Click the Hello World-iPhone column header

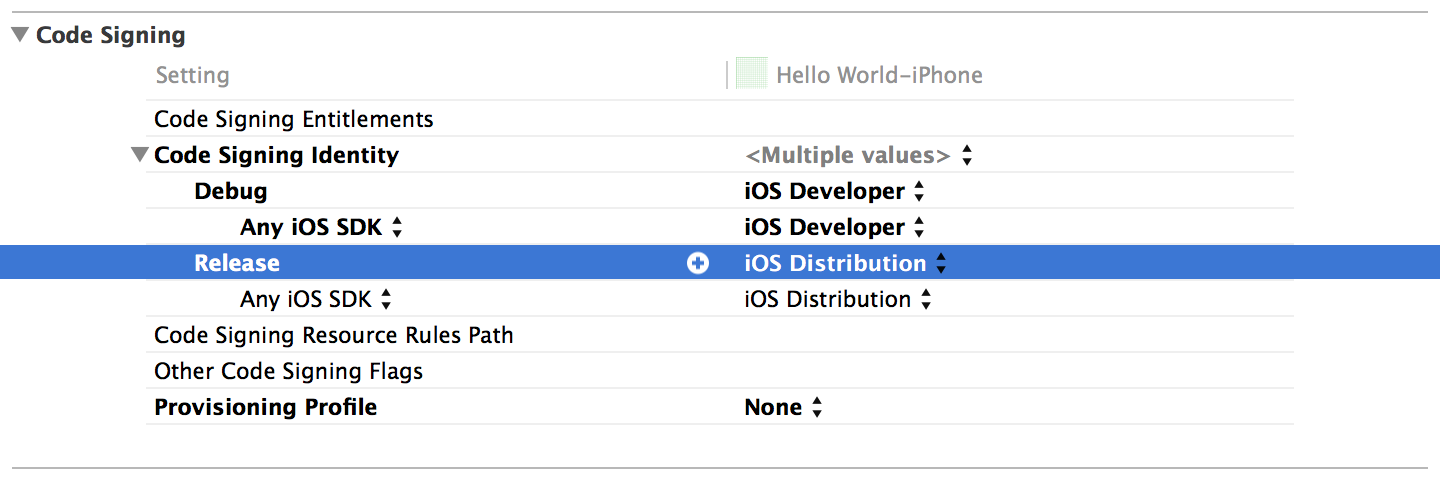[879, 75]
